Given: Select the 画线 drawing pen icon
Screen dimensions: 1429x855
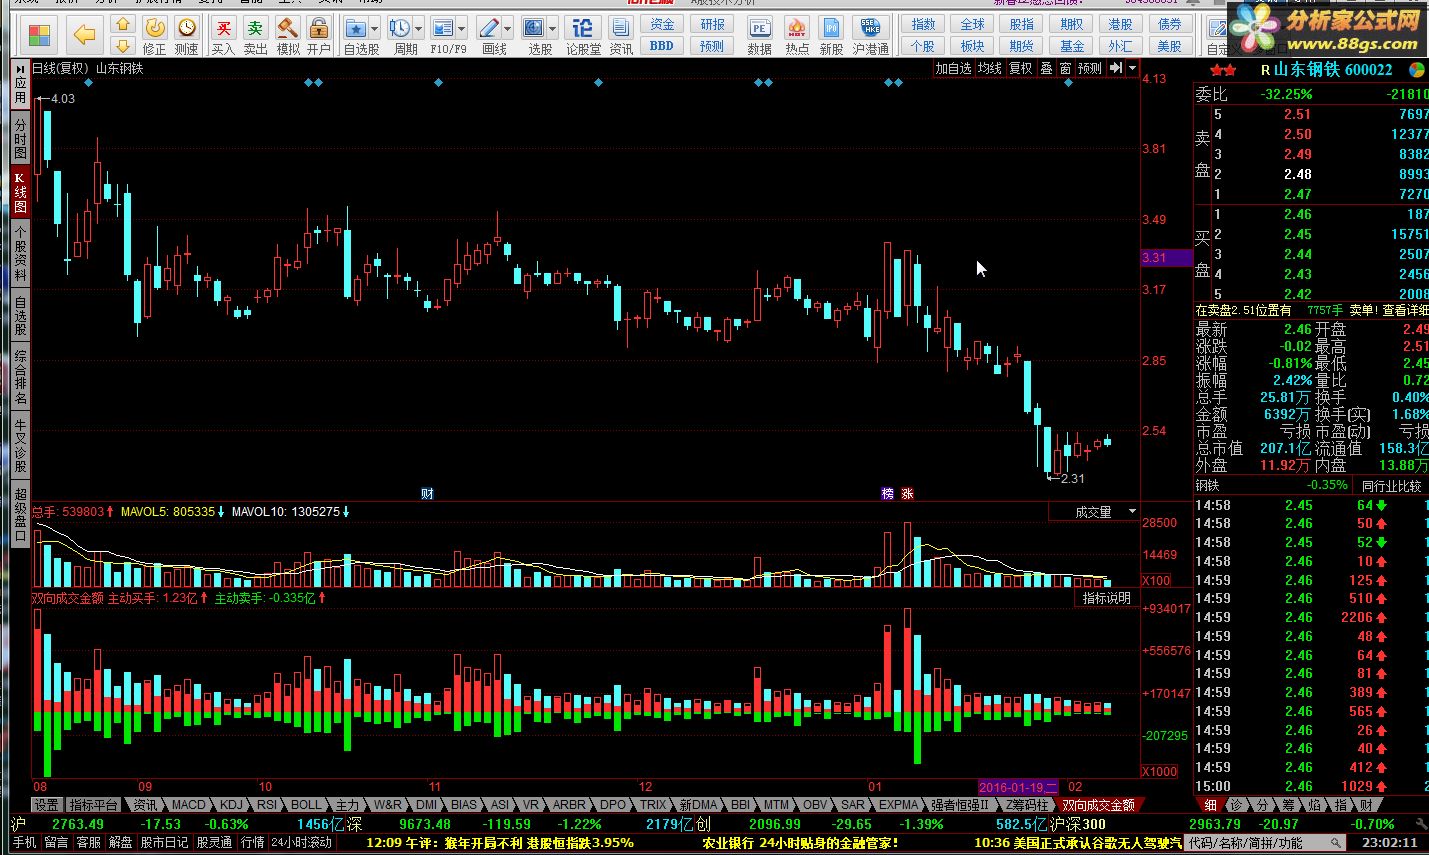Looking at the screenshot, I should pyautogui.click(x=488, y=27).
